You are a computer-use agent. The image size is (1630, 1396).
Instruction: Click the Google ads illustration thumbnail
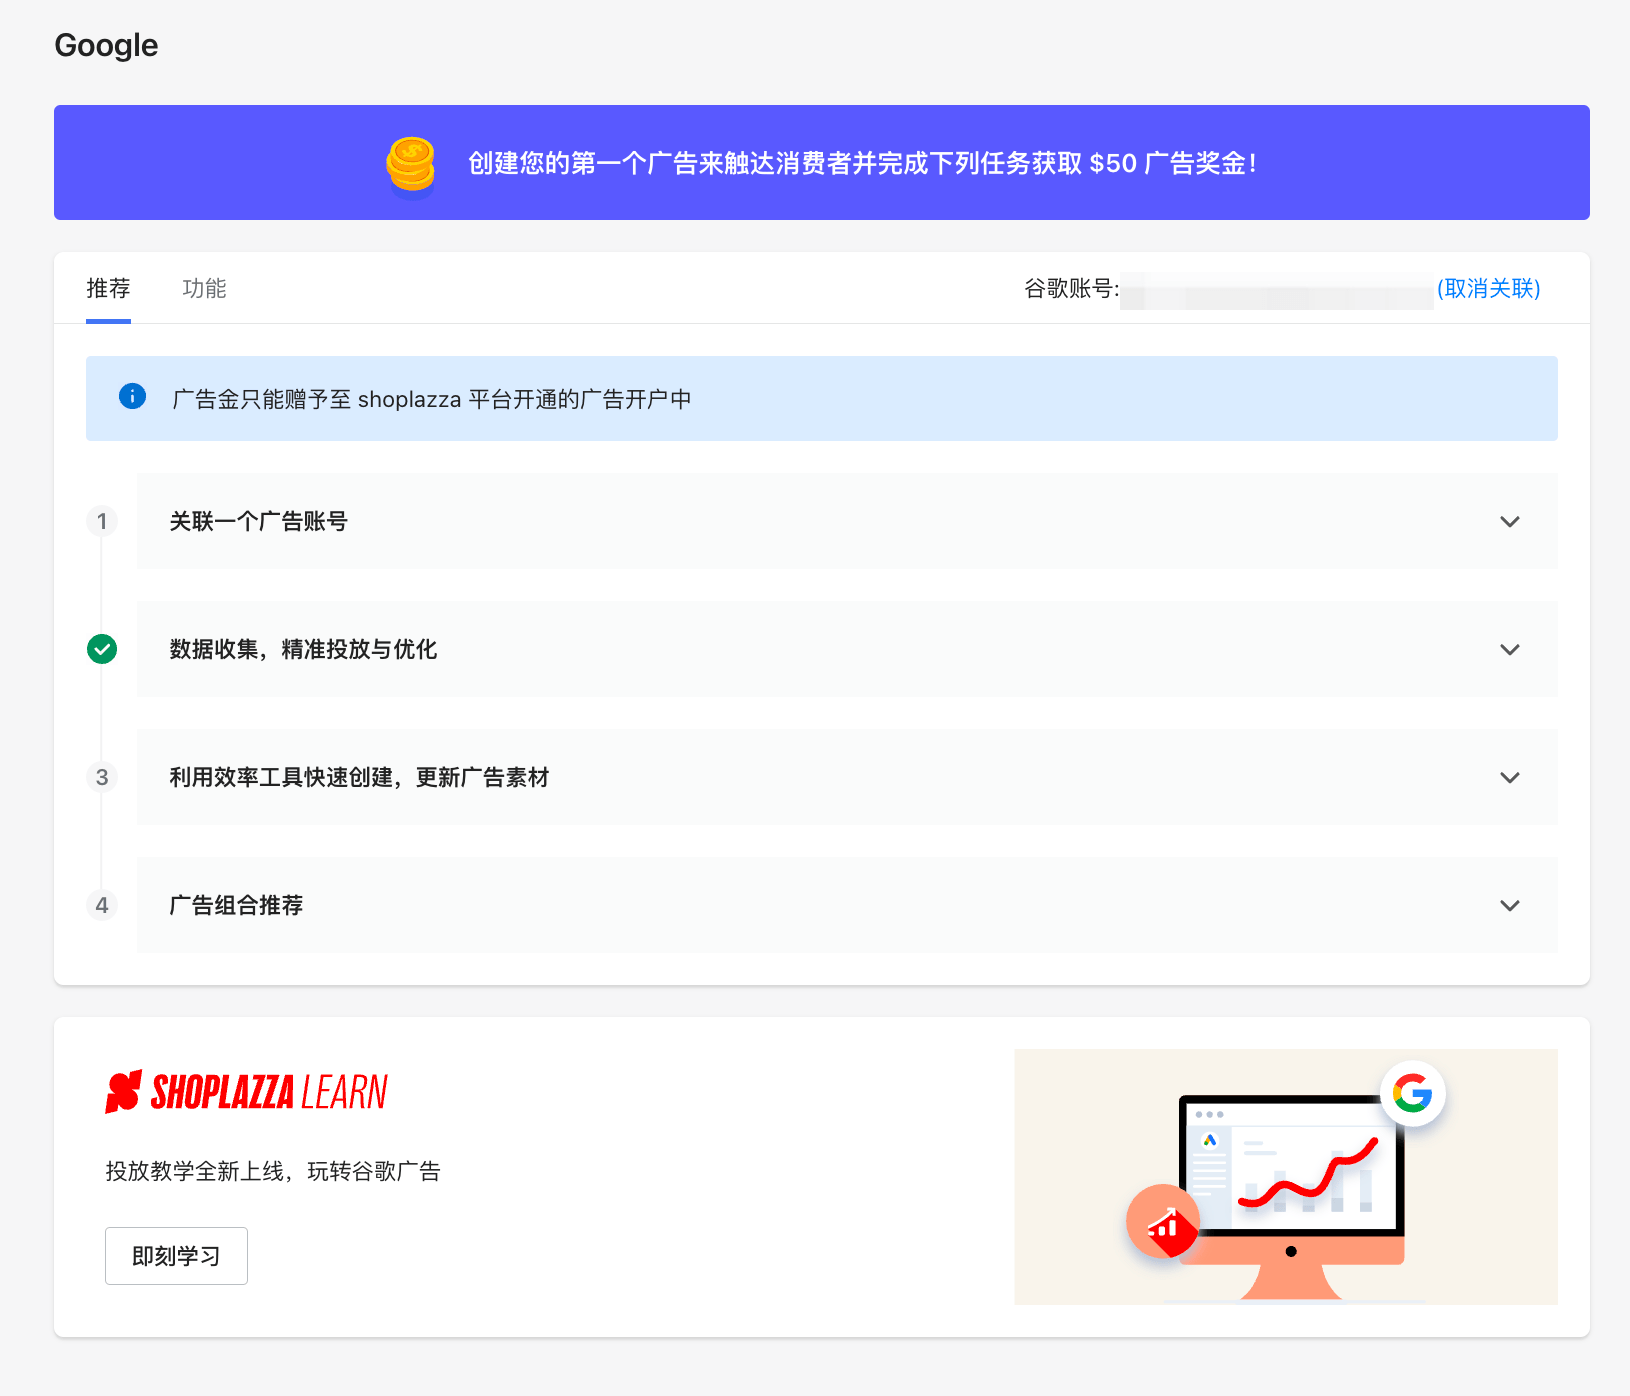click(1286, 1177)
